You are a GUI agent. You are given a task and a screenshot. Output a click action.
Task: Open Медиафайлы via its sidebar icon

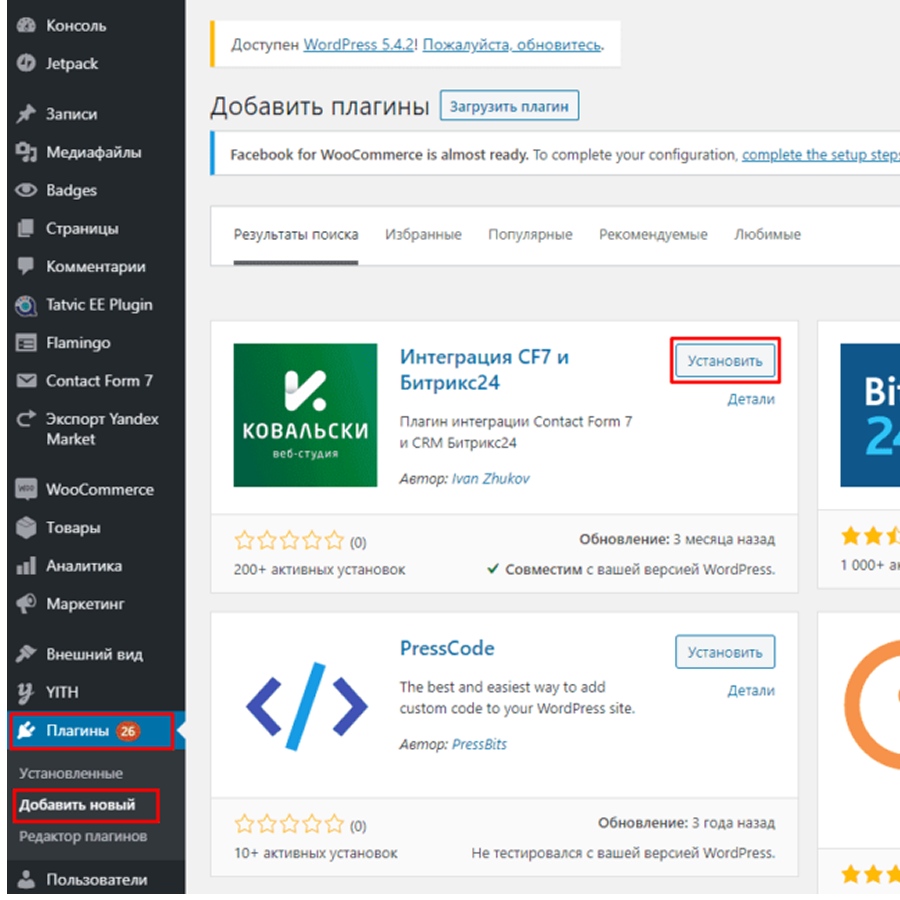pos(27,153)
